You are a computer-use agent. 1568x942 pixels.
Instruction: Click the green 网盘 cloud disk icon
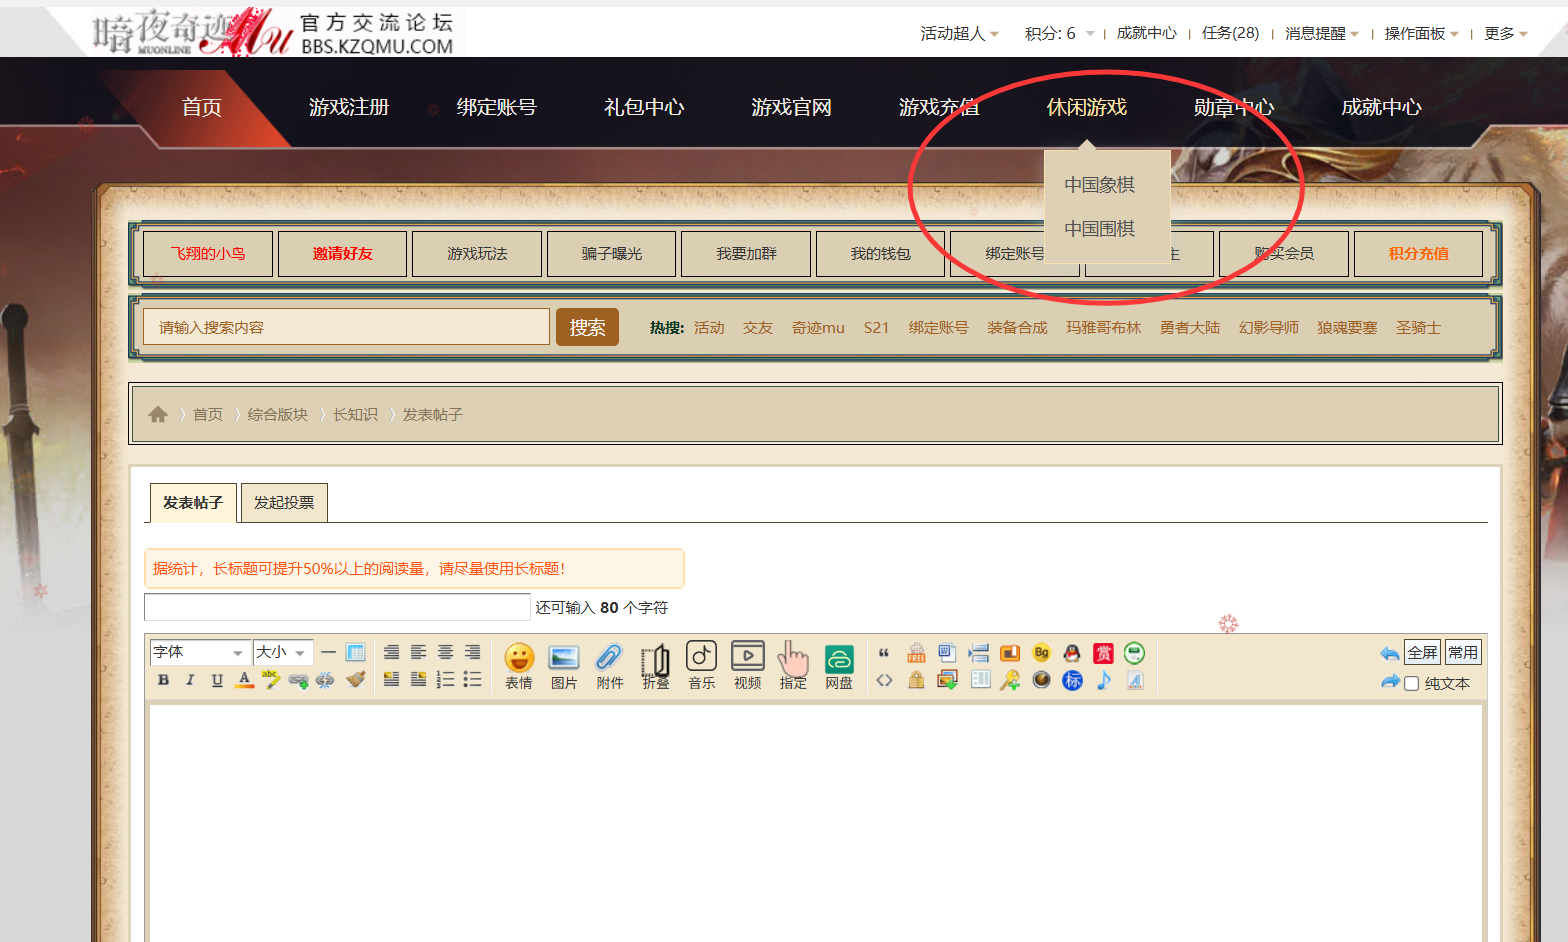[839, 666]
